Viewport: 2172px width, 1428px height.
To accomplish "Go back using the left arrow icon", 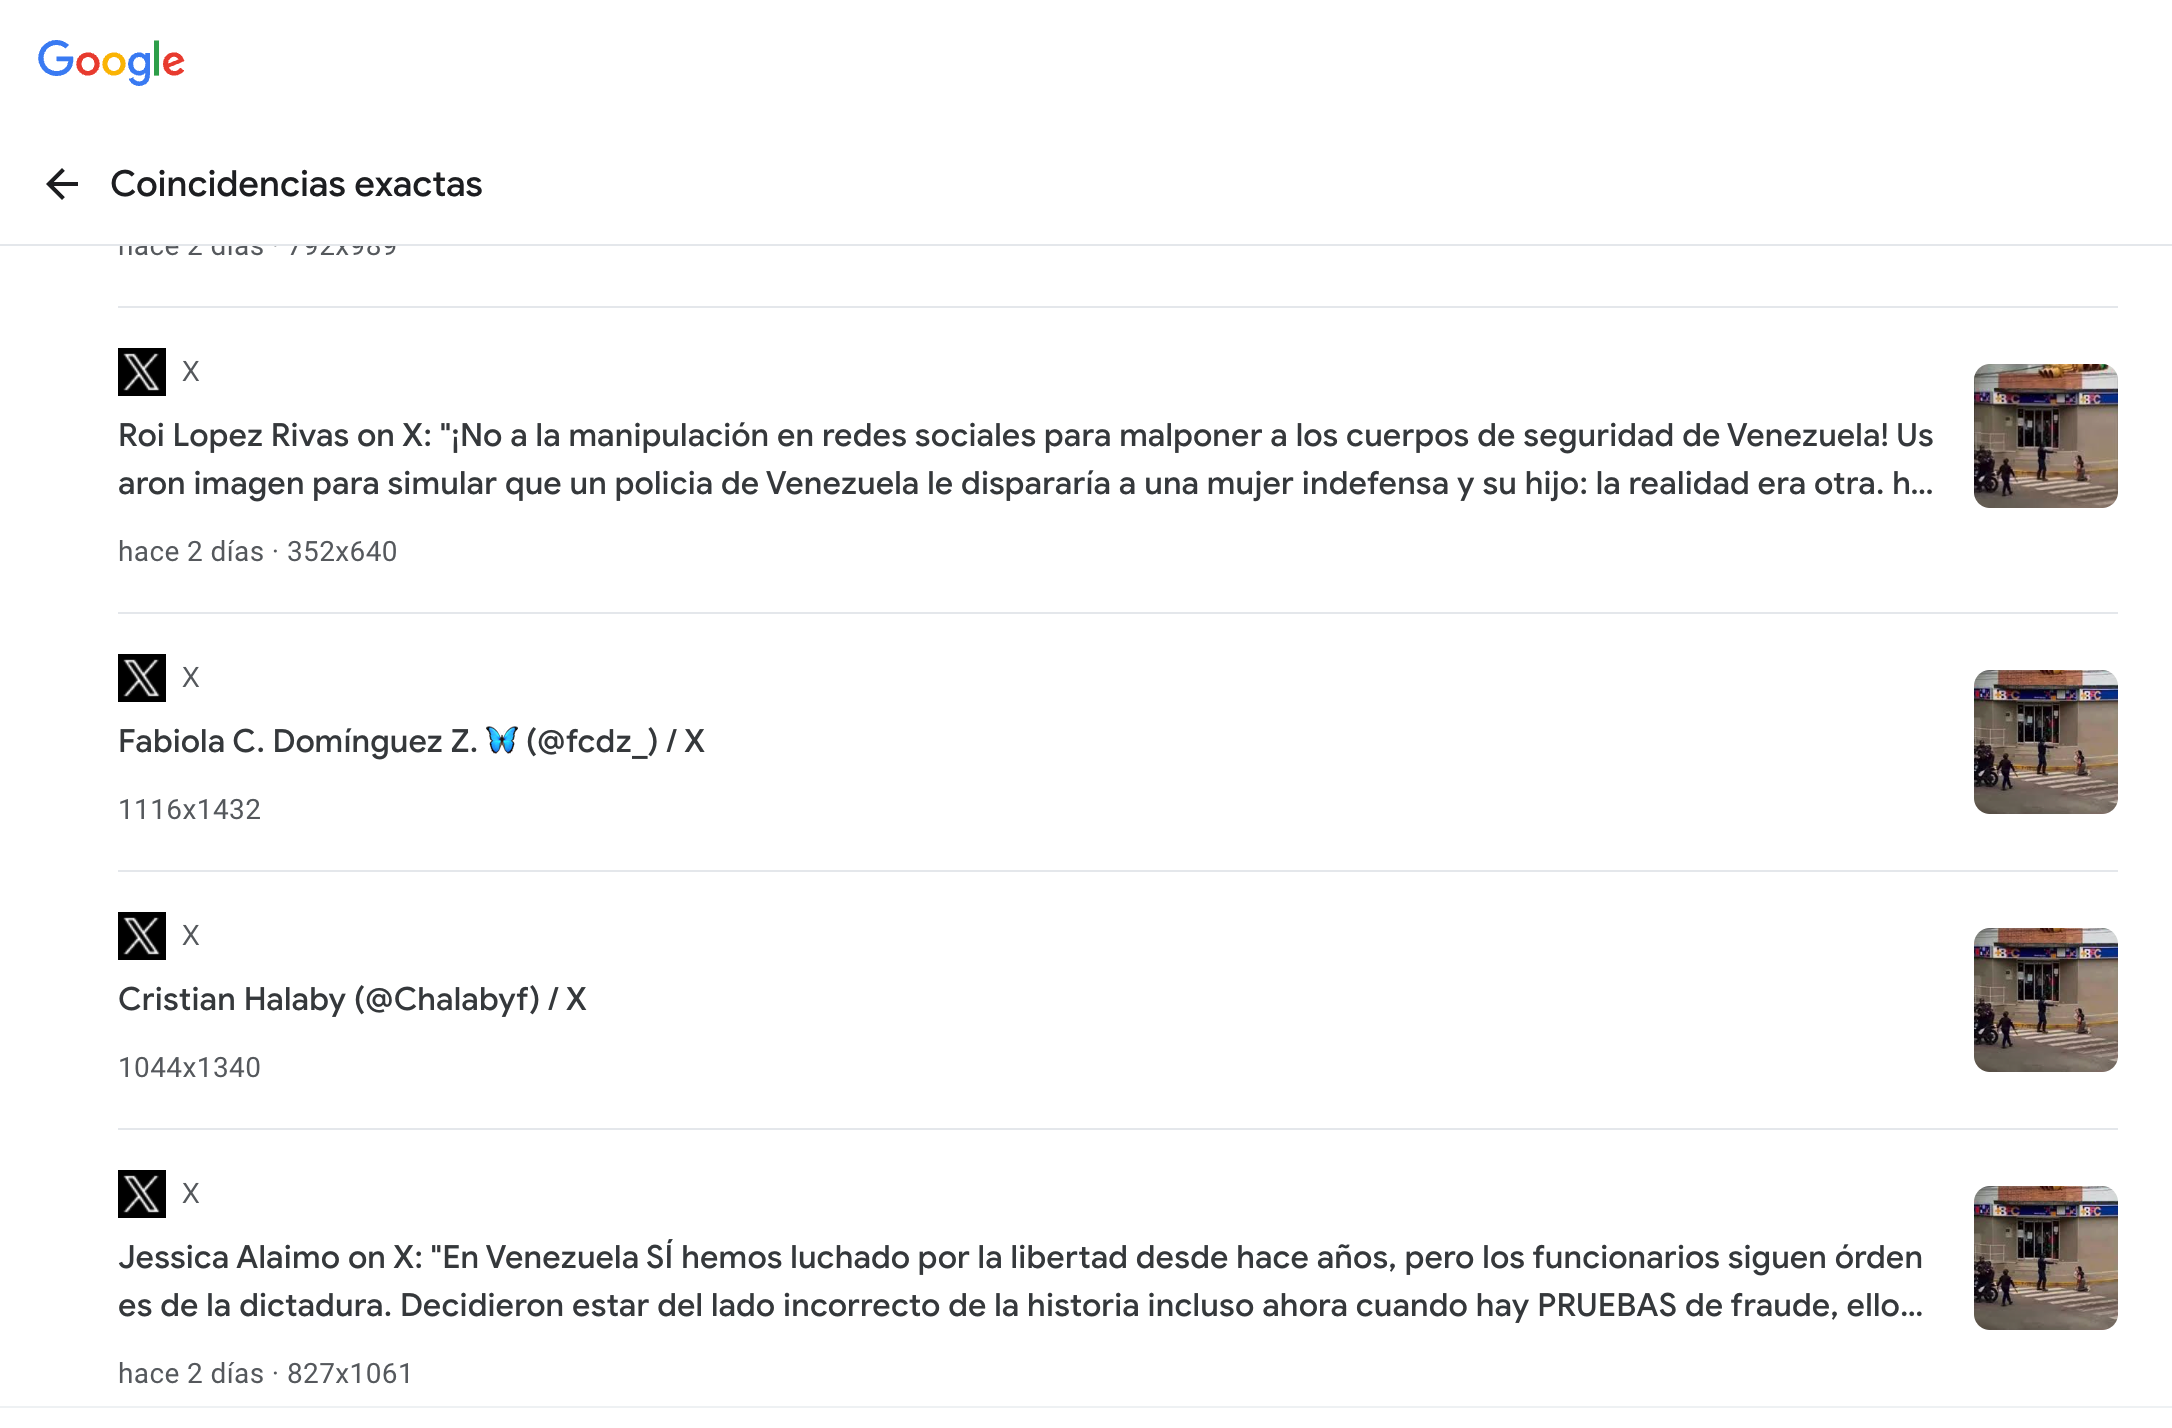I will click(x=62, y=184).
